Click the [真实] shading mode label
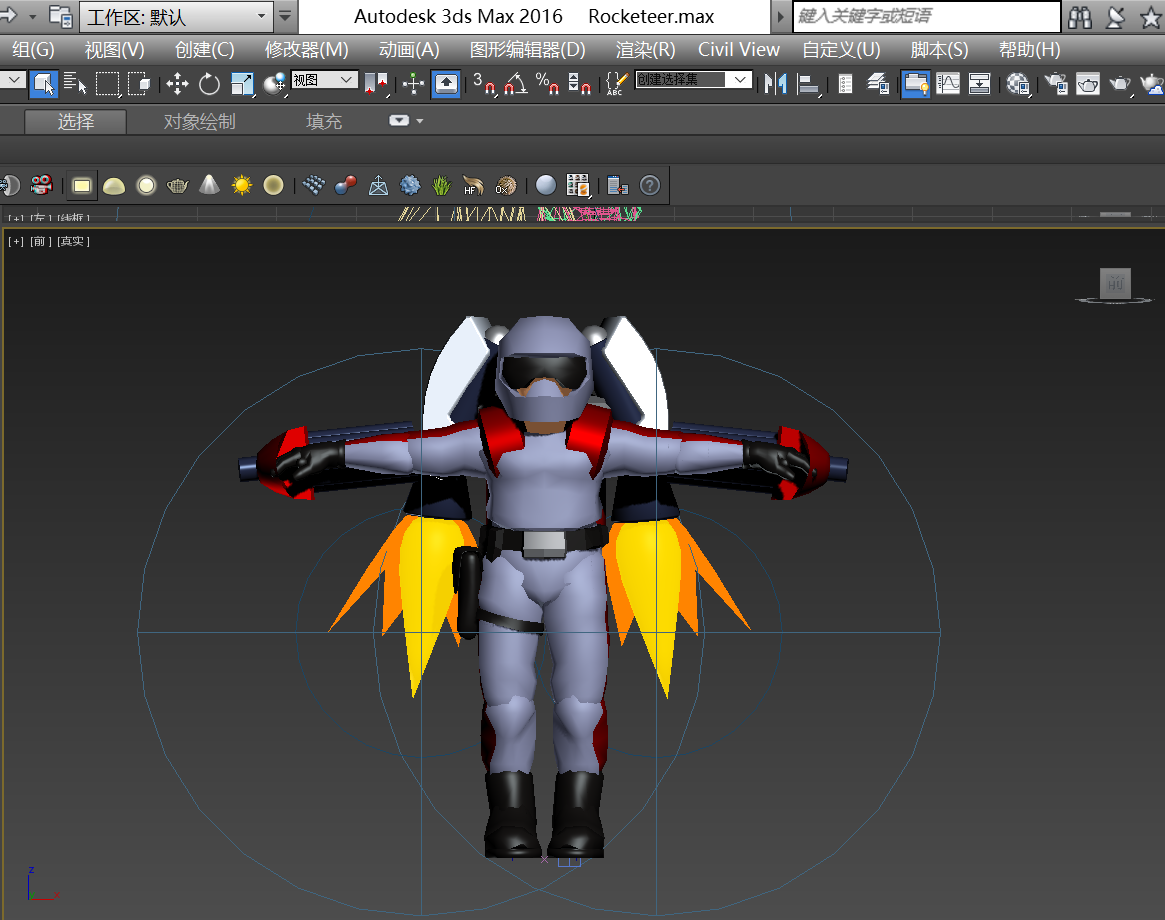 tap(74, 241)
